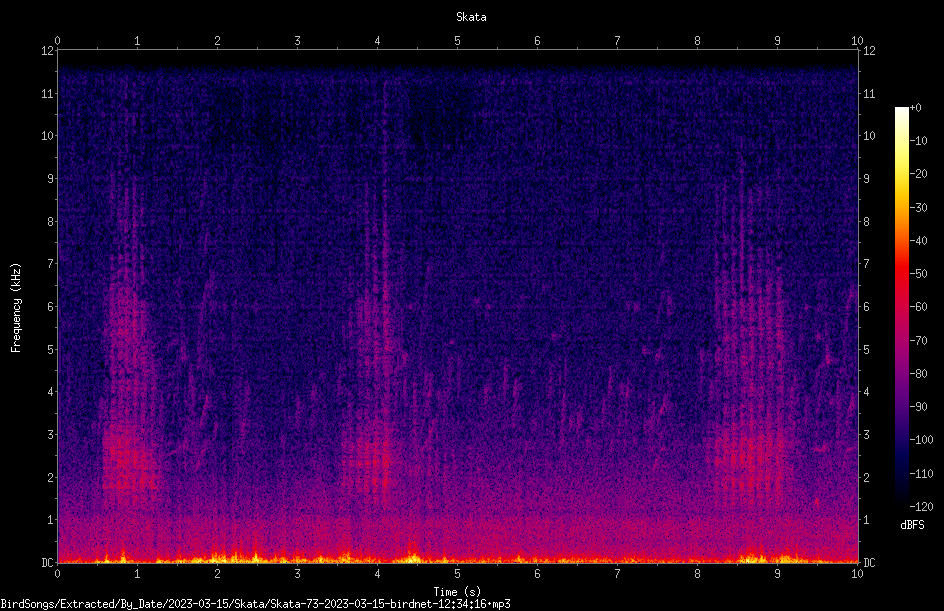Click the -120 level at the color bar bottom
Screen dimensions: 944x611
921,506
